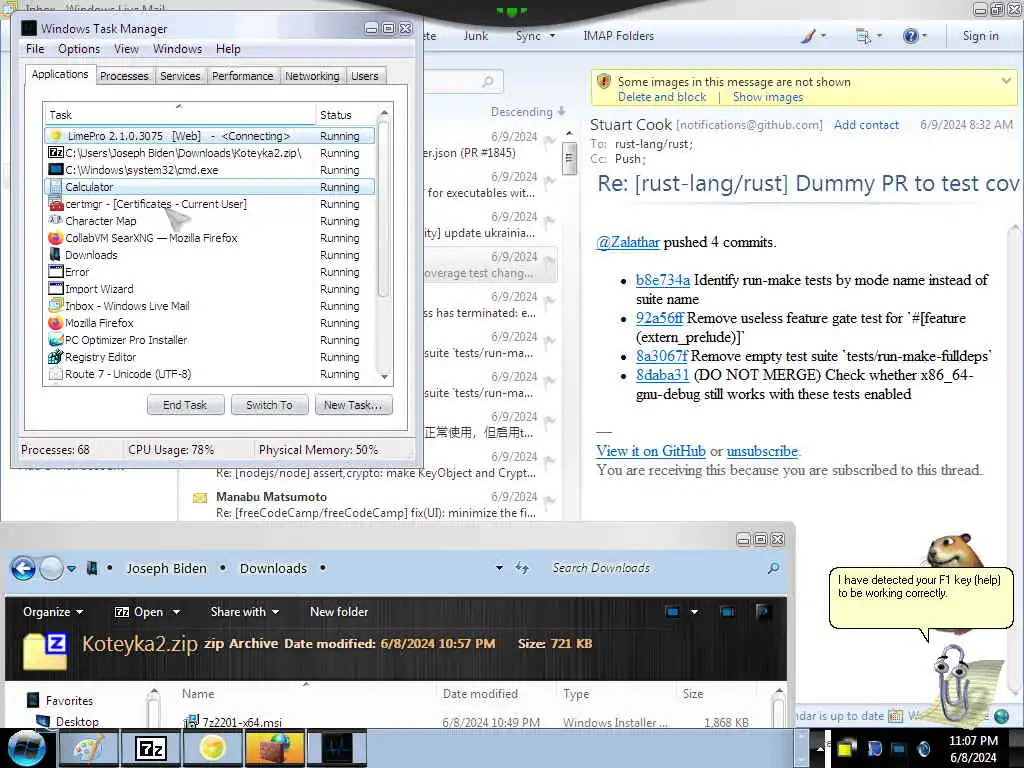Image resolution: width=1024 pixels, height=768 pixels.
Task: Click the Koteyka2.zip archive thumbnail icon
Action: 45,651
